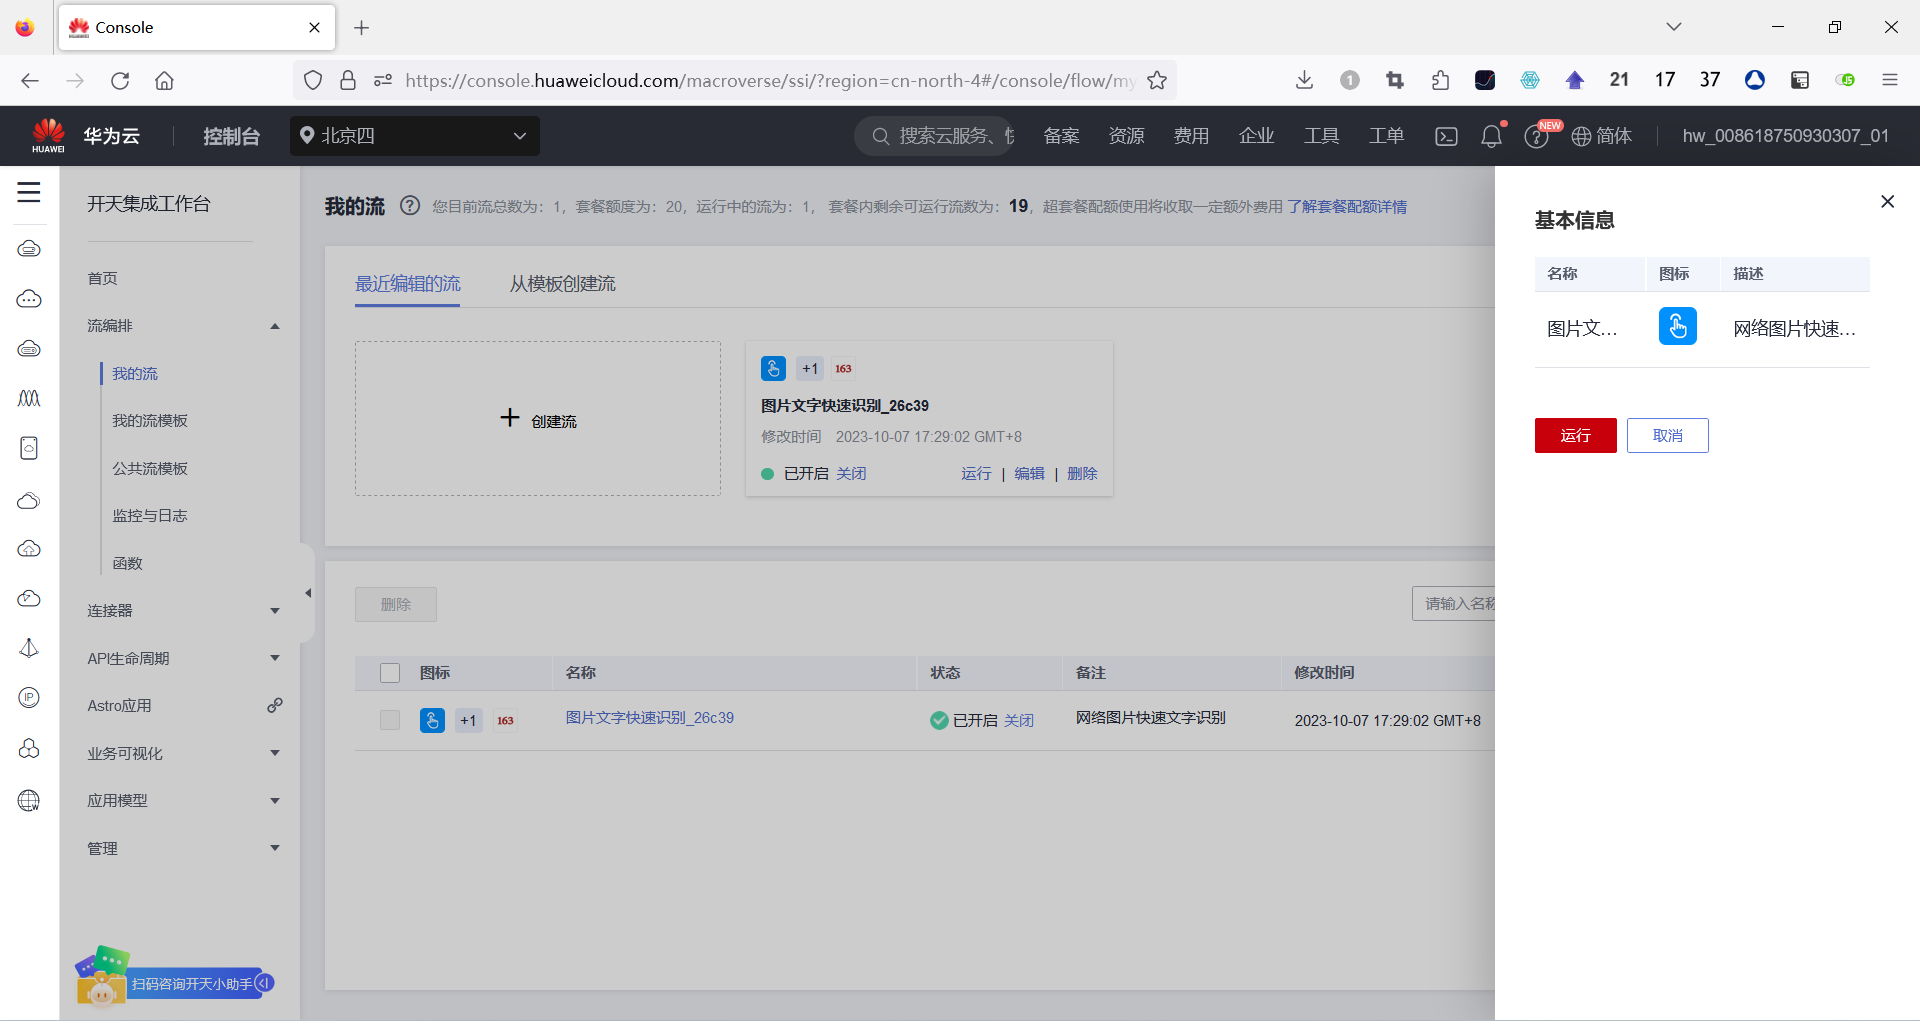Click the Huawei Cloud logo
Viewport: 1920px width, 1021px height.
tap(48, 135)
